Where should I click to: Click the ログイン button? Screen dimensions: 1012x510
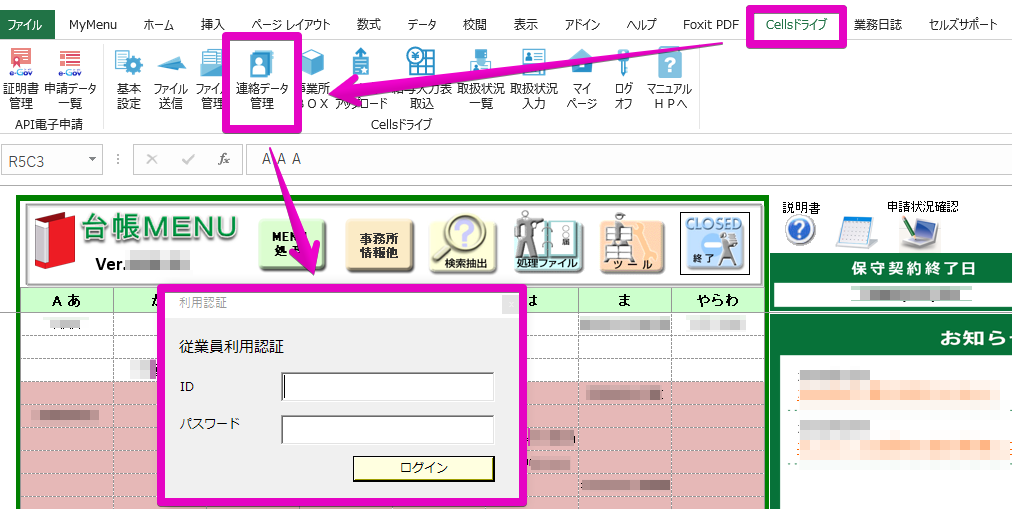(x=423, y=469)
